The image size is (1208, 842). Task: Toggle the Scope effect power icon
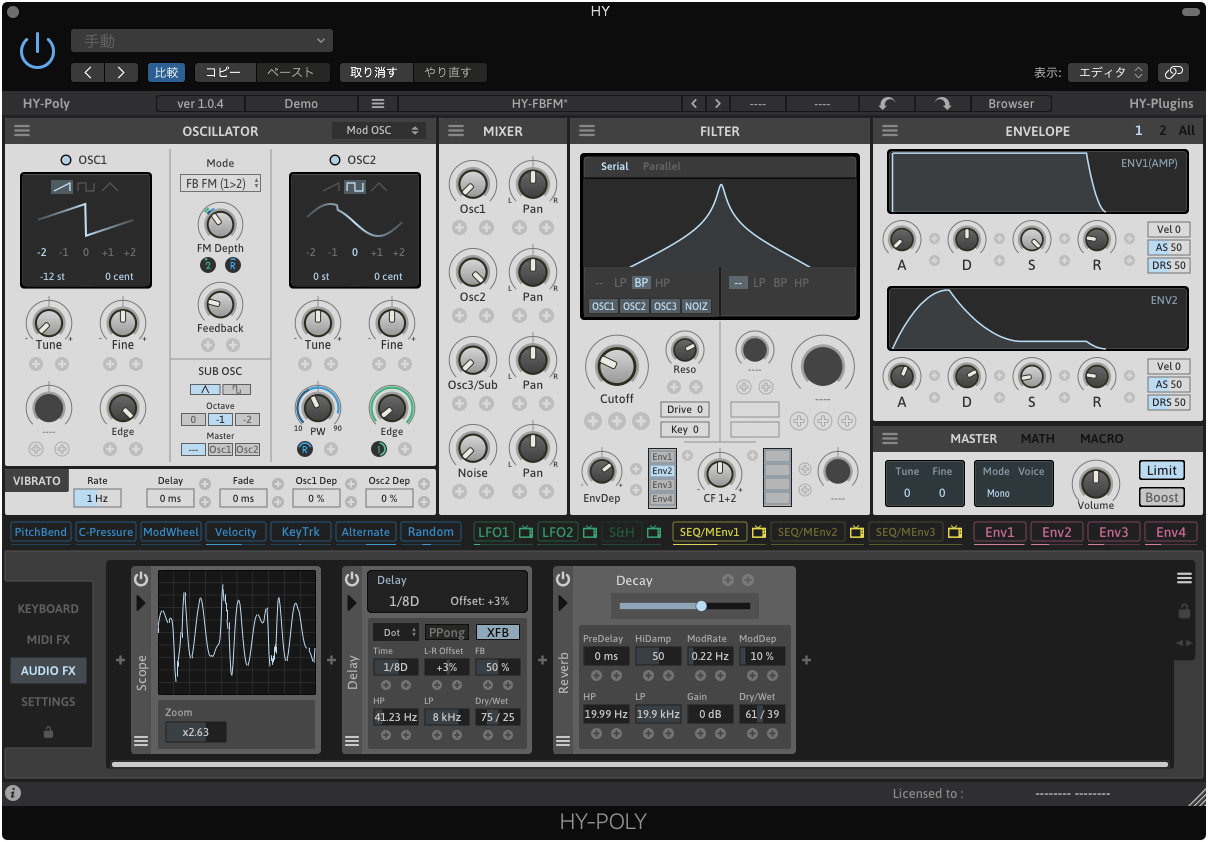(141, 580)
